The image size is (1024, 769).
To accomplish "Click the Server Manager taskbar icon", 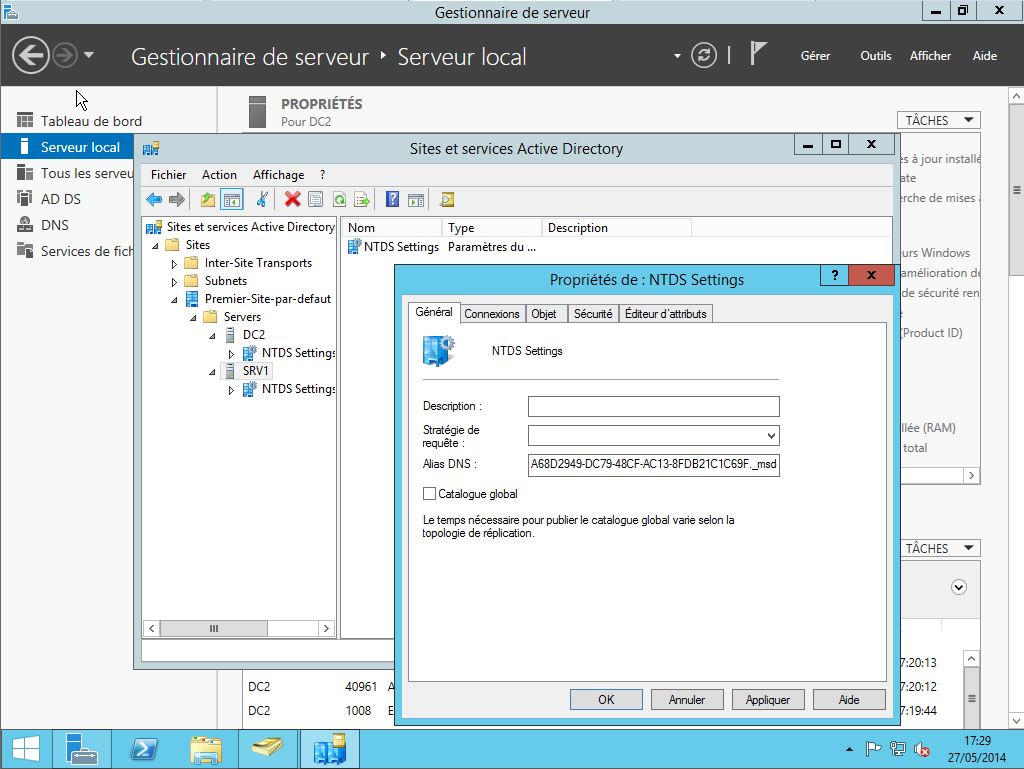I will pyautogui.click(x=82, y=749).
